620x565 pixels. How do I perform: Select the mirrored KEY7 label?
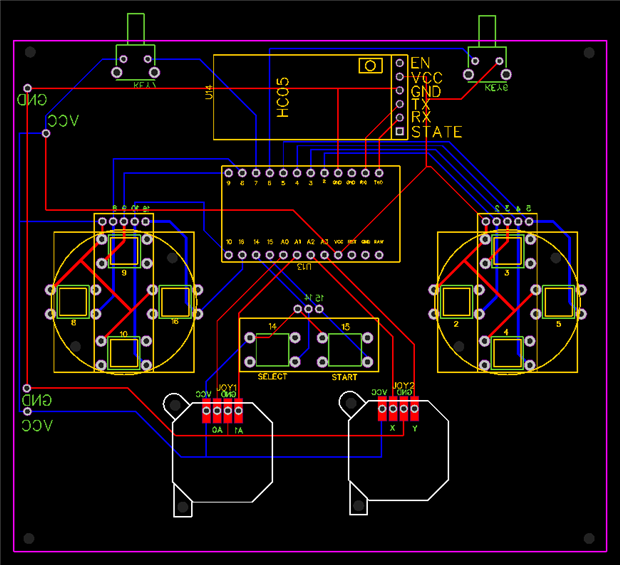(144, 85)
